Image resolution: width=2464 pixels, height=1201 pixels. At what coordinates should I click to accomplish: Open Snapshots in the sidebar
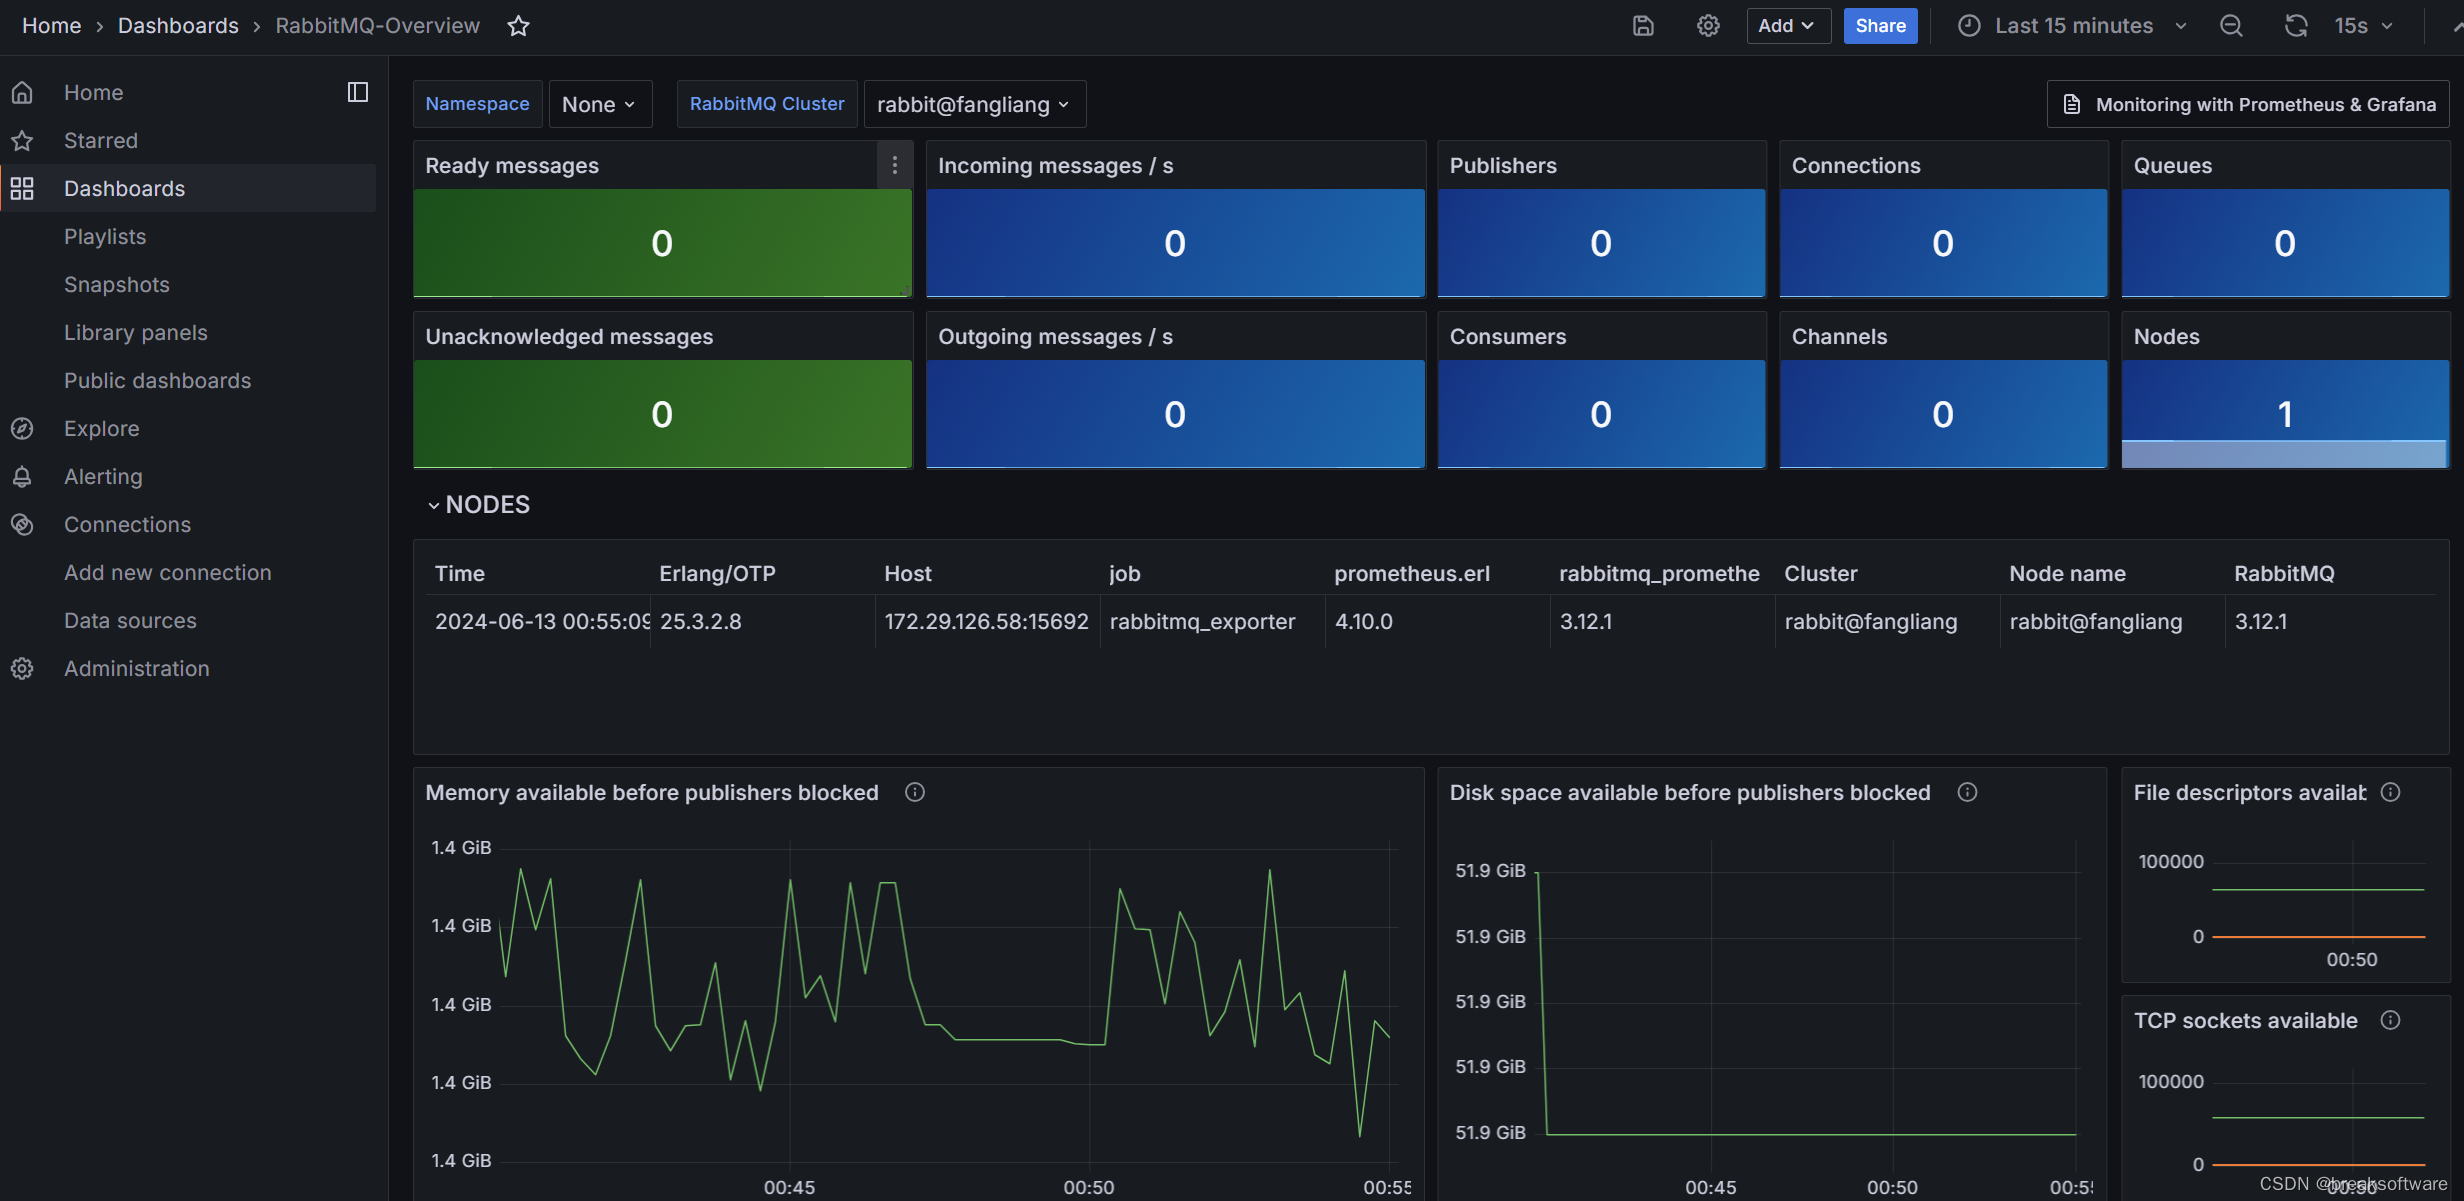coord(117,285)
